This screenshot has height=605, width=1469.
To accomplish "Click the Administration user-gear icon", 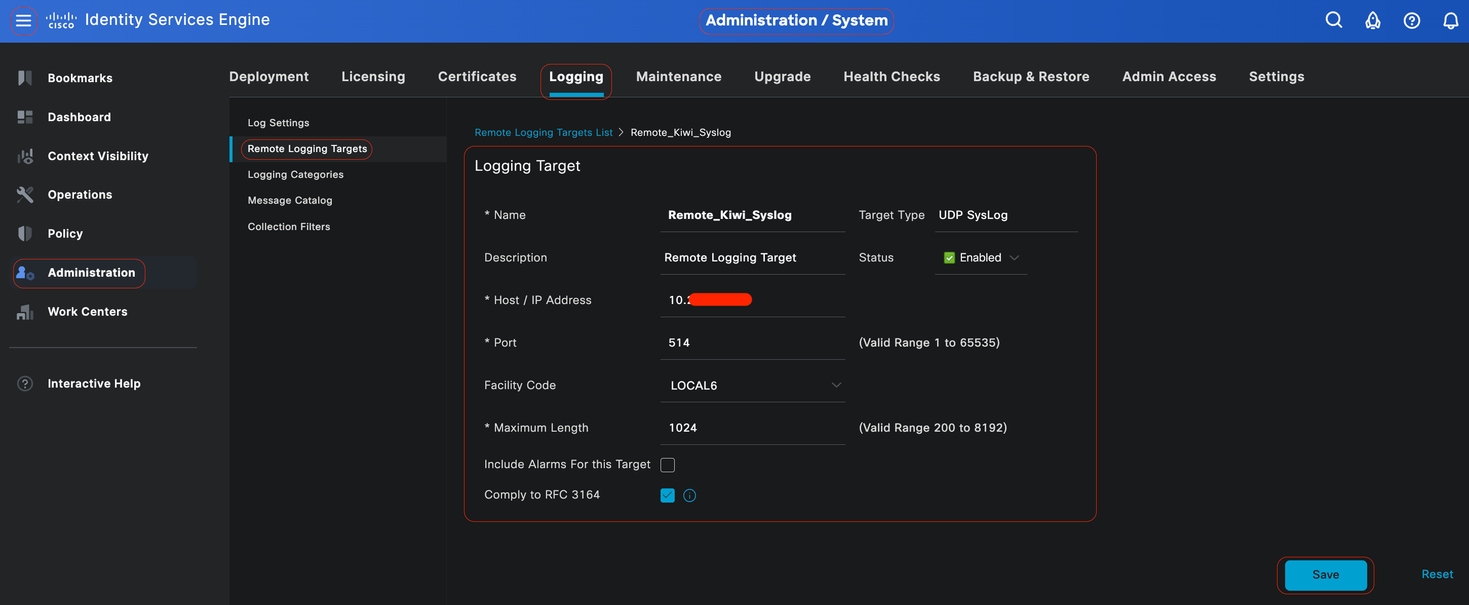I will (25, 273).
